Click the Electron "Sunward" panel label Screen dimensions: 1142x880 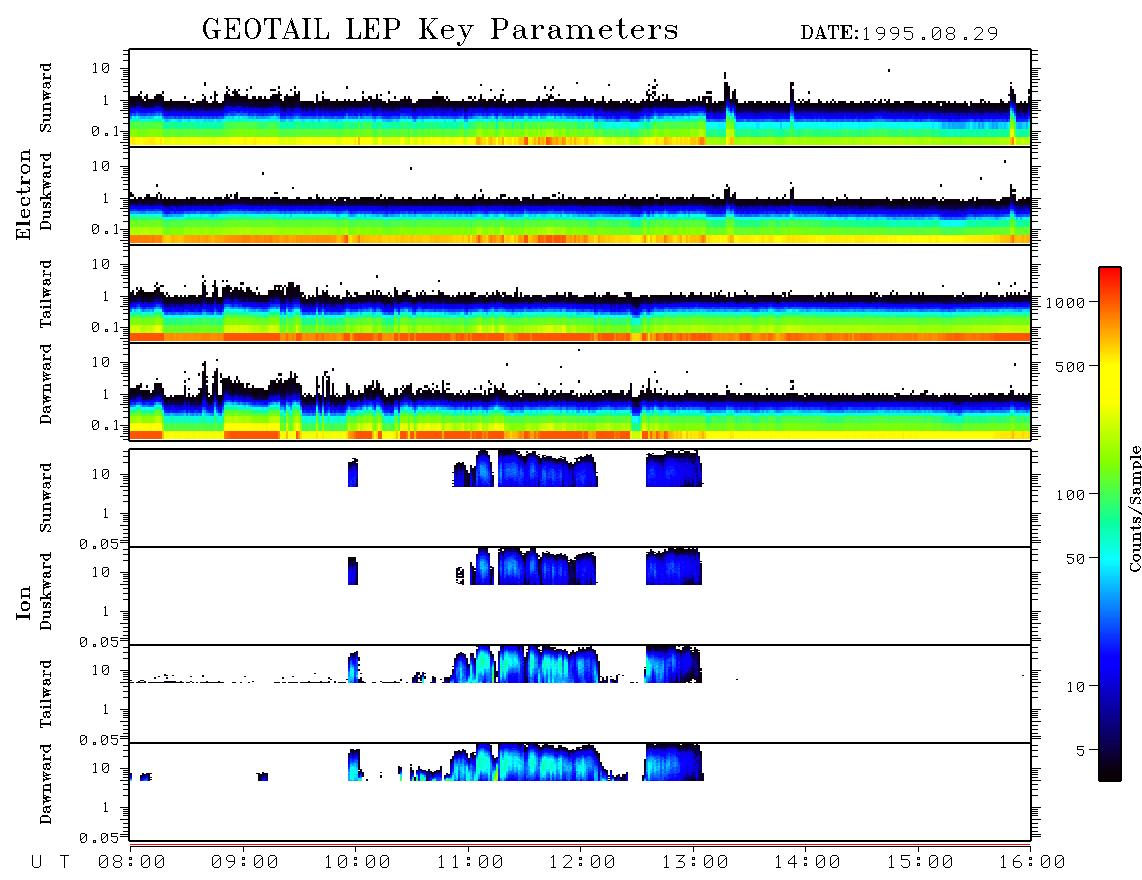(45, 98)
